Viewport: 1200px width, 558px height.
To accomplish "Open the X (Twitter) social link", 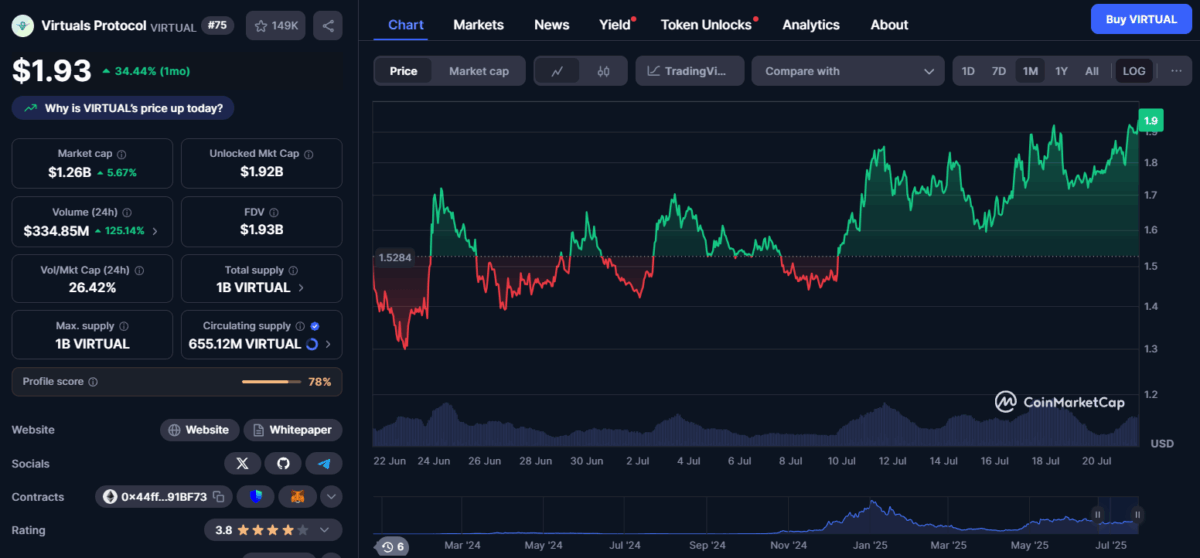I will 242,463.
